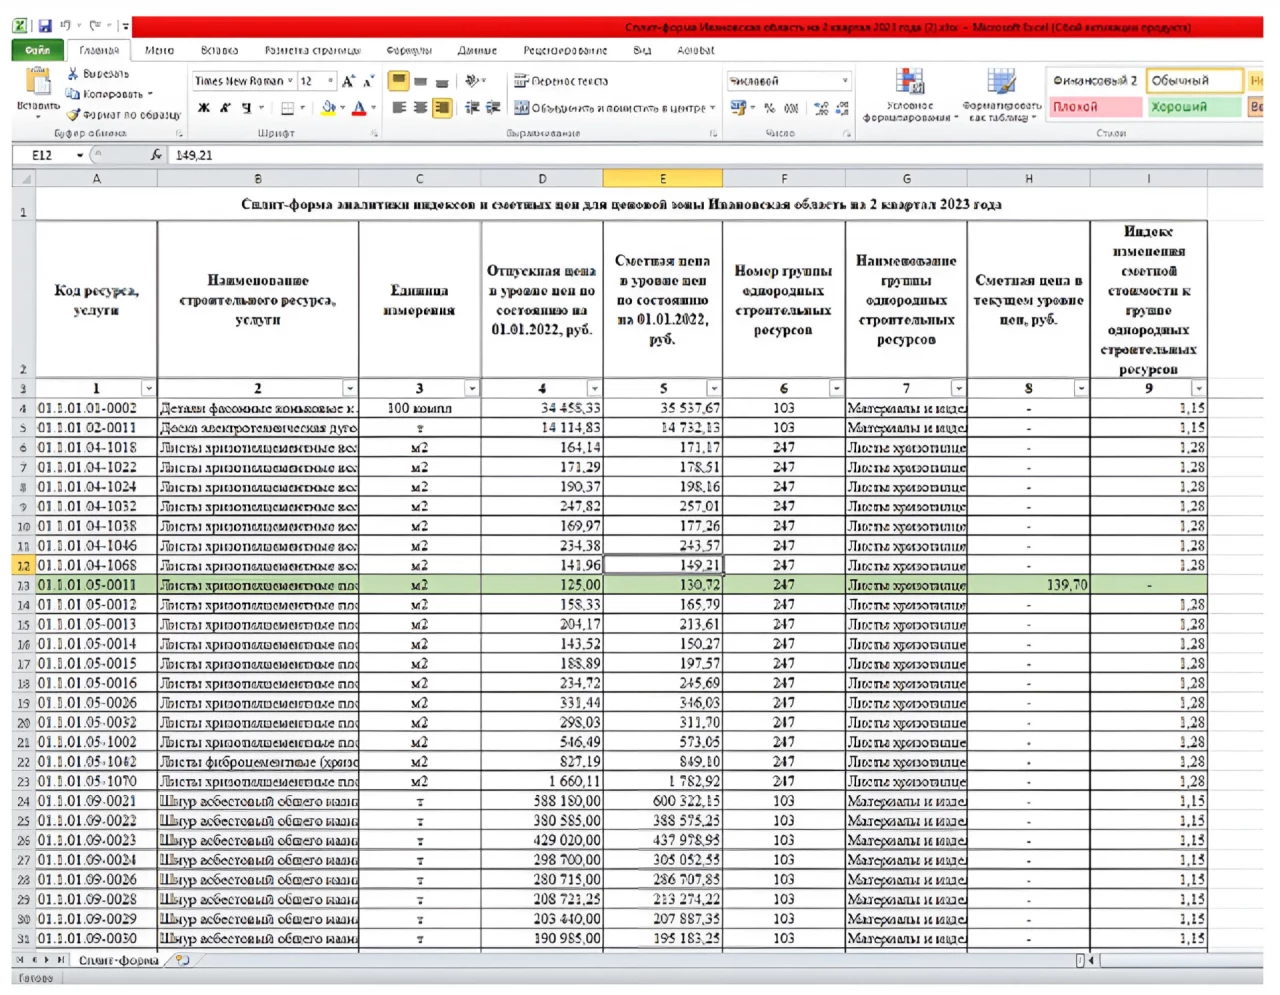Switch to the Разметка страницы tab
1280x995 pixels.
tap(312, 50)
